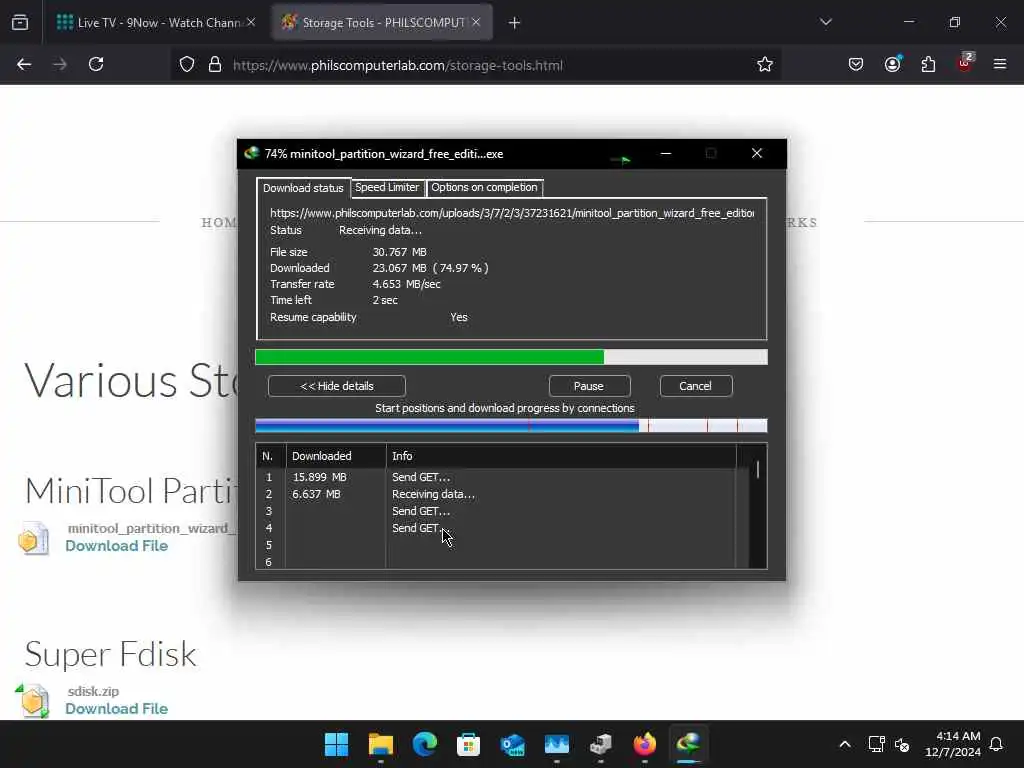The width and height of the screenshot is (1024, 768).
Task: Open the Windows Start menu
Action: point(337,744)
